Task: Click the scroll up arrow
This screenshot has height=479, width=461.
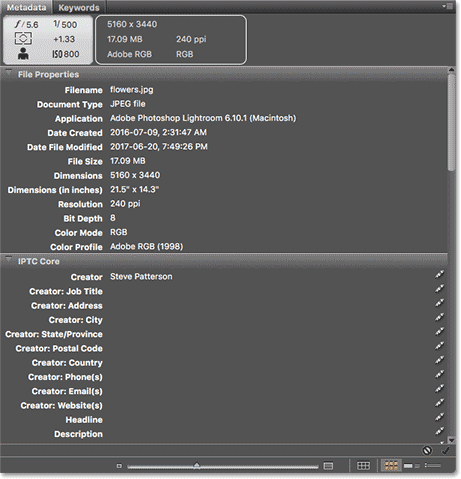Action: [x=451, y=70]
